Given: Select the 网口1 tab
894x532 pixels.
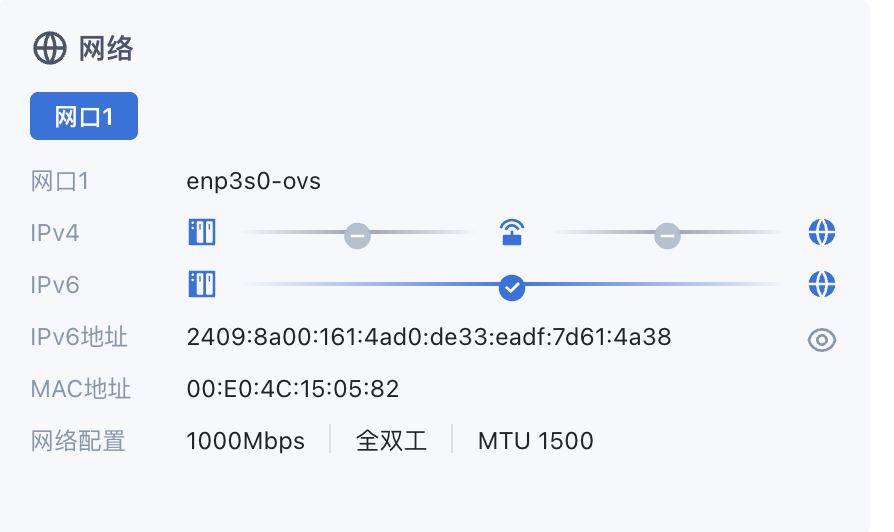Looking at the screenshot, I should tap(84, 117).
